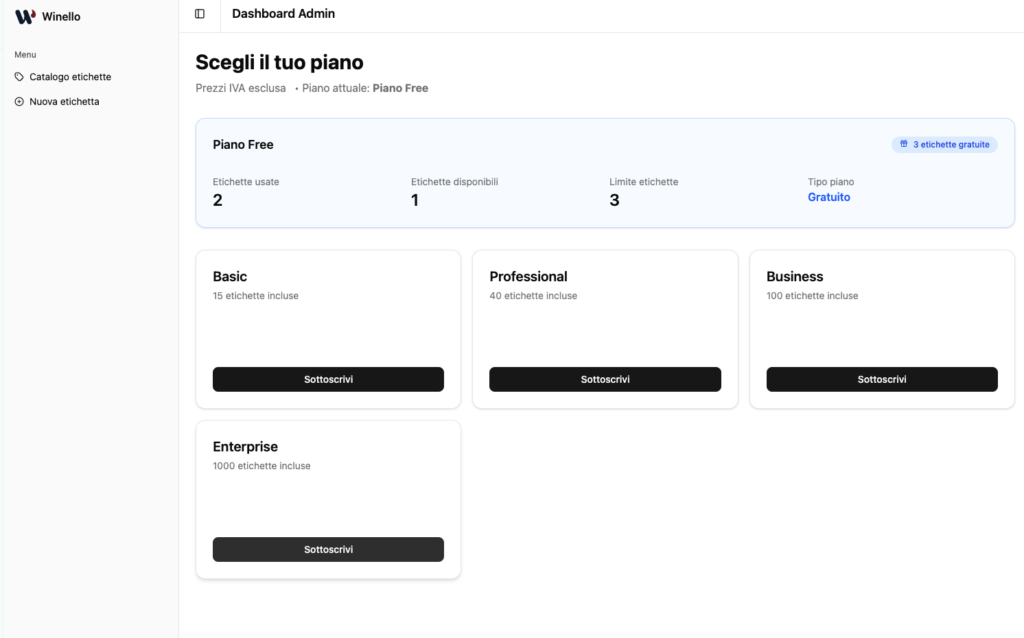
Task: Subscribe to the Professional plan
Action: point(605,380)
